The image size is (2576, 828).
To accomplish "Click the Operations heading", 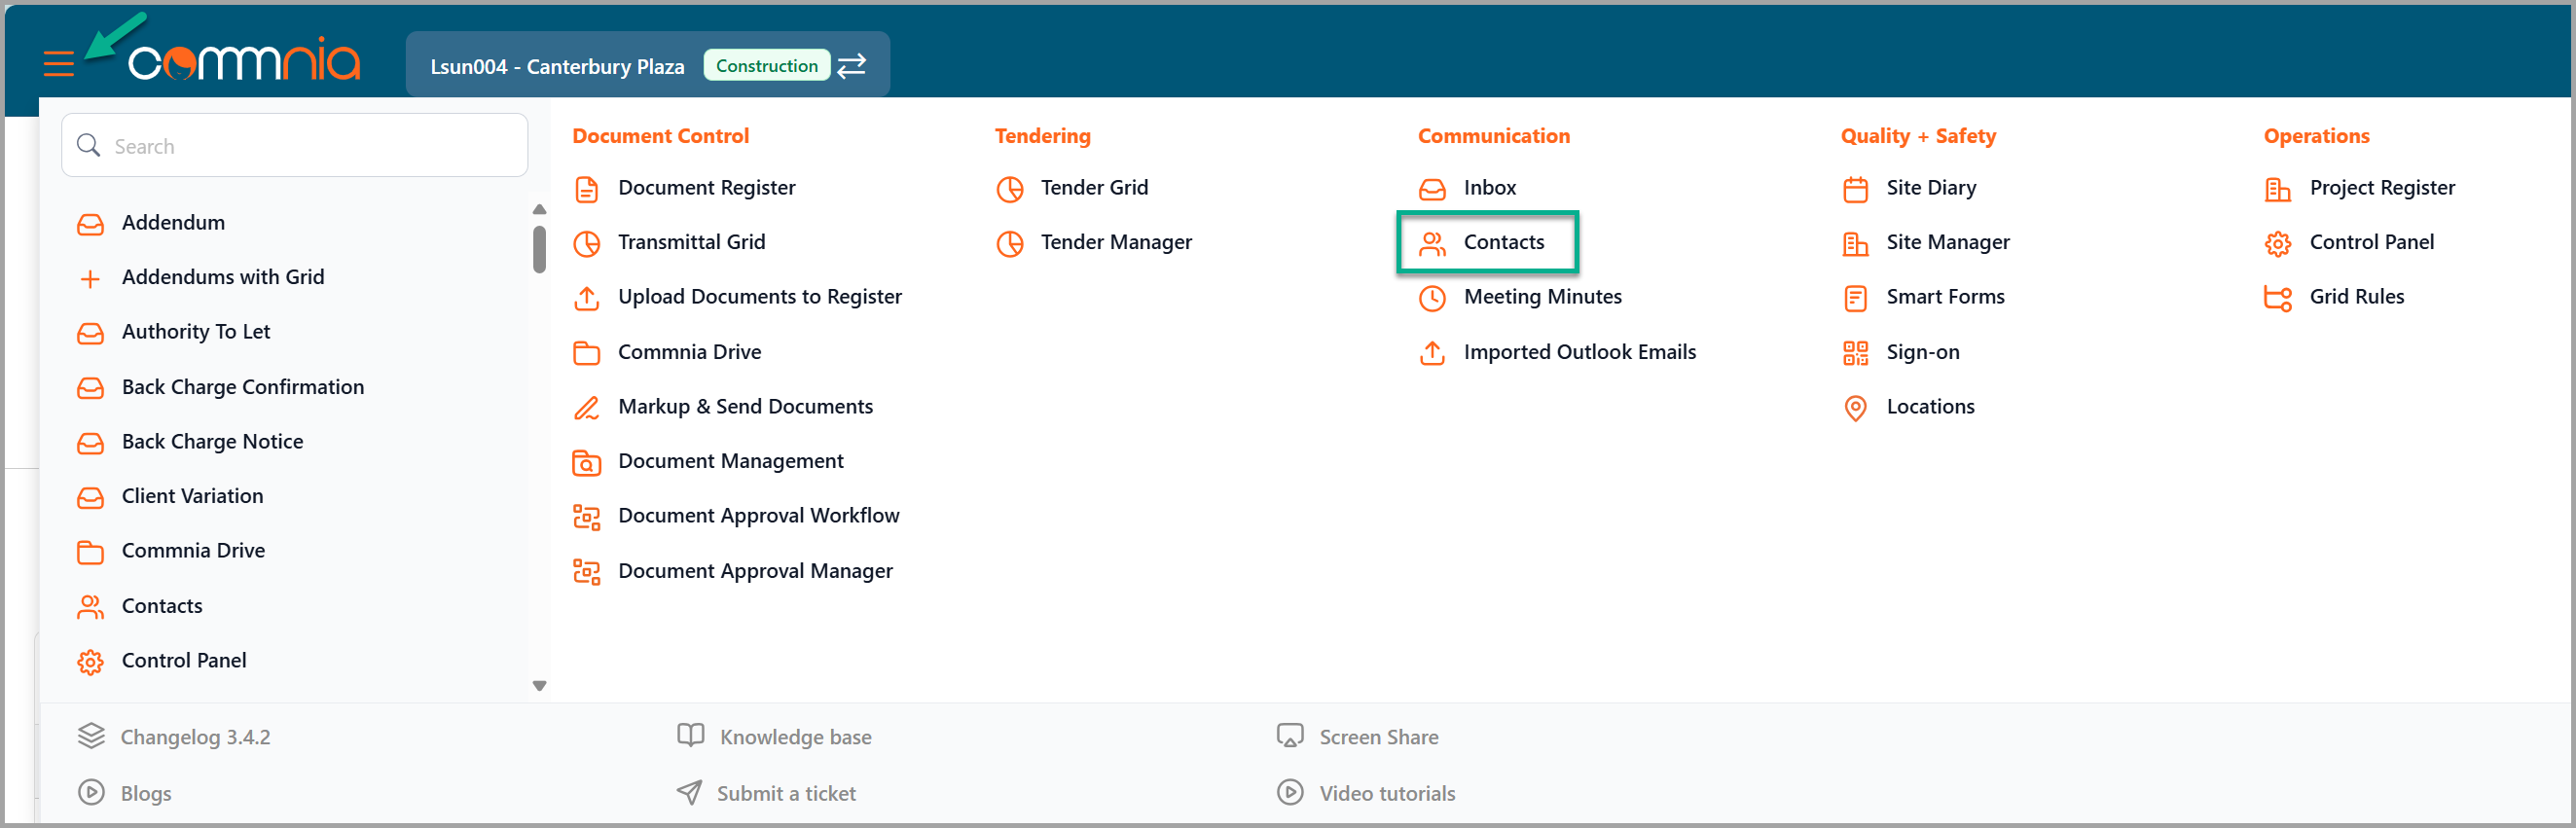I will pyautogui.click(x=2316, y=136).
